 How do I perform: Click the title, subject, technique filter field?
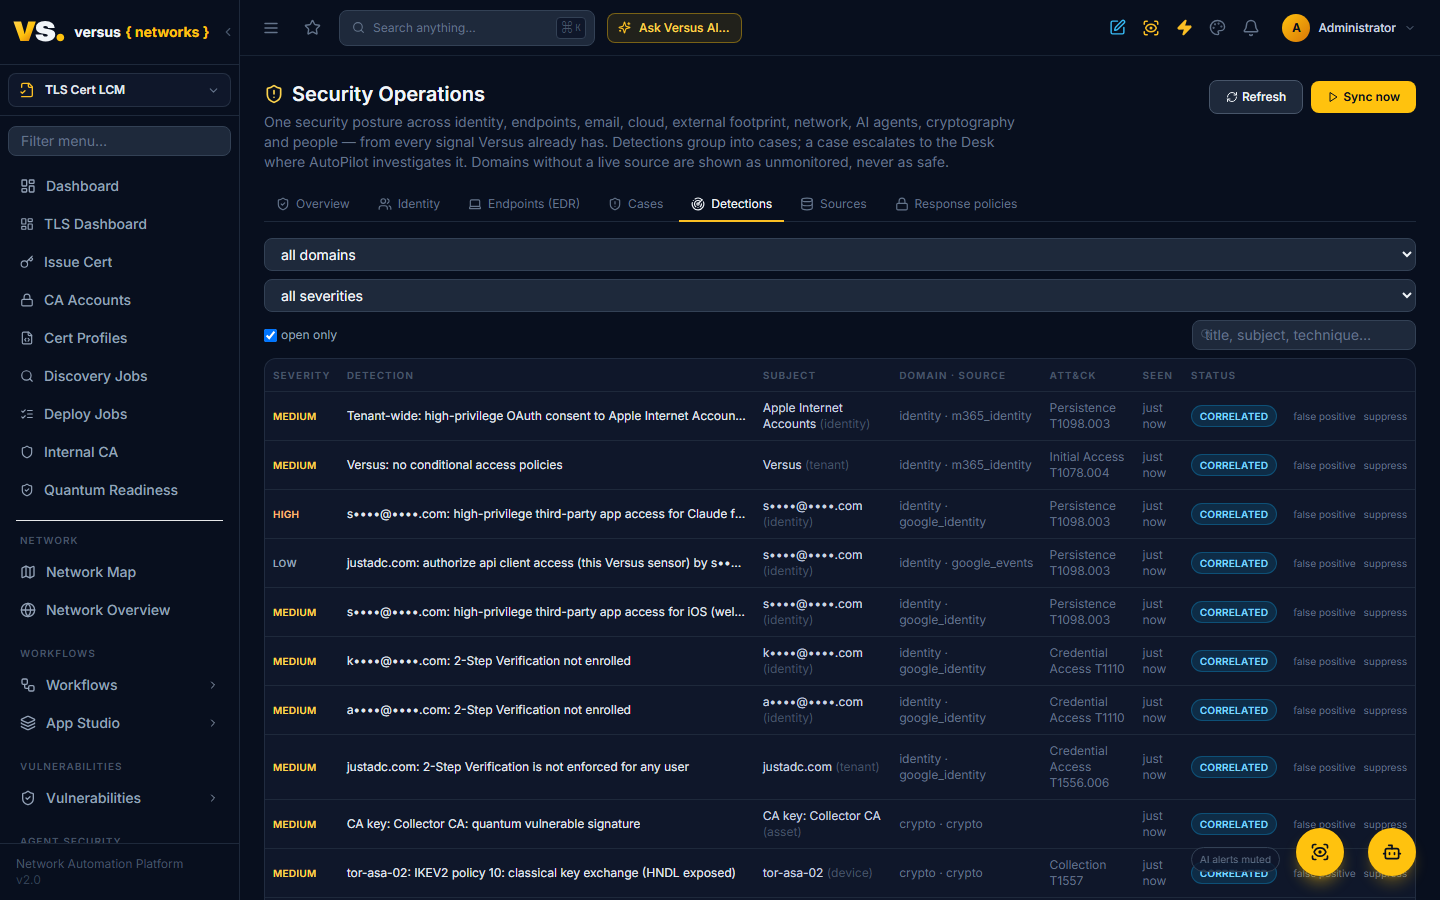1304,335
